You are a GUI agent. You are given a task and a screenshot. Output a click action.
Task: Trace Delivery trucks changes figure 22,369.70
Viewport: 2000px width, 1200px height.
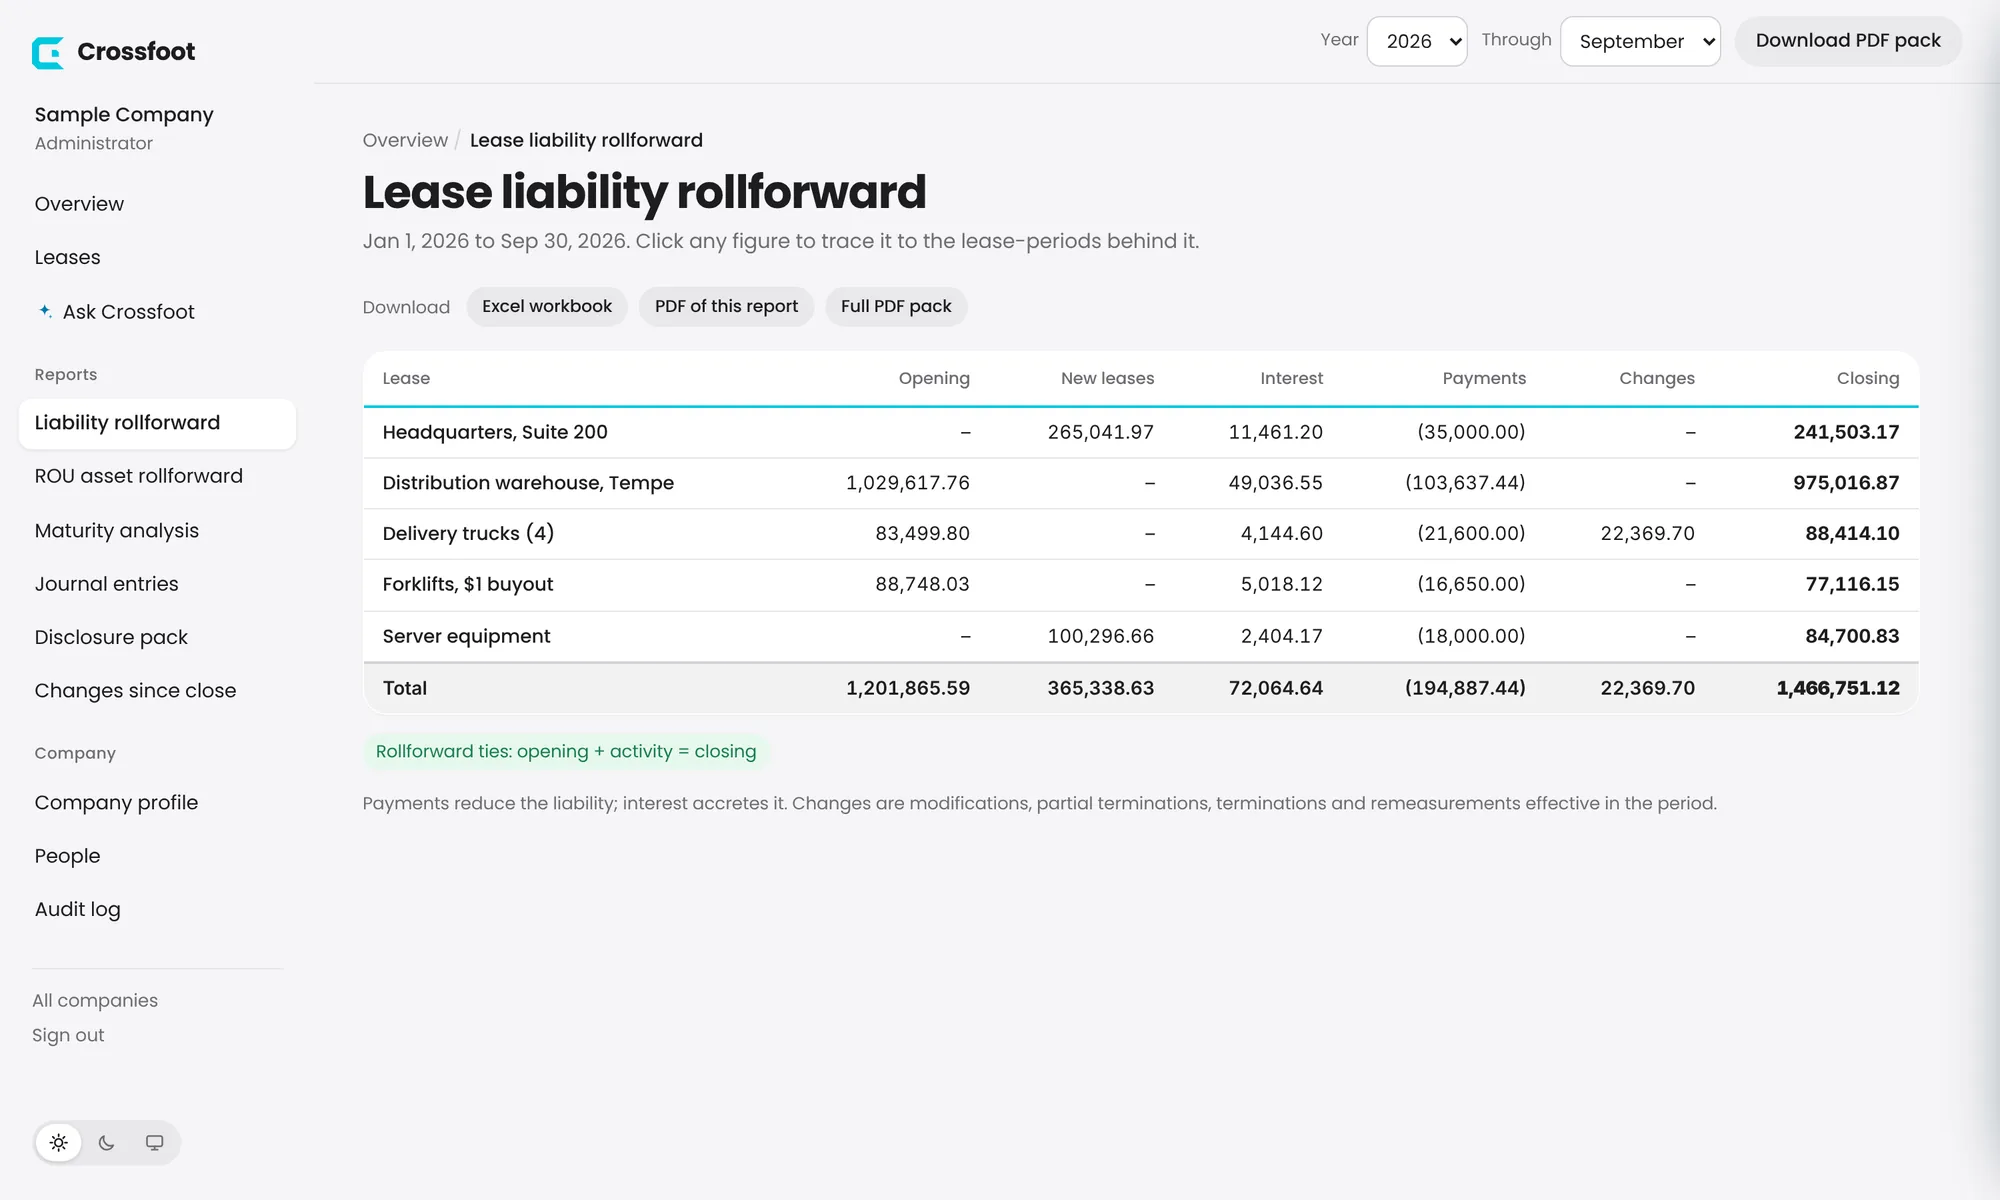(1648, 533)
